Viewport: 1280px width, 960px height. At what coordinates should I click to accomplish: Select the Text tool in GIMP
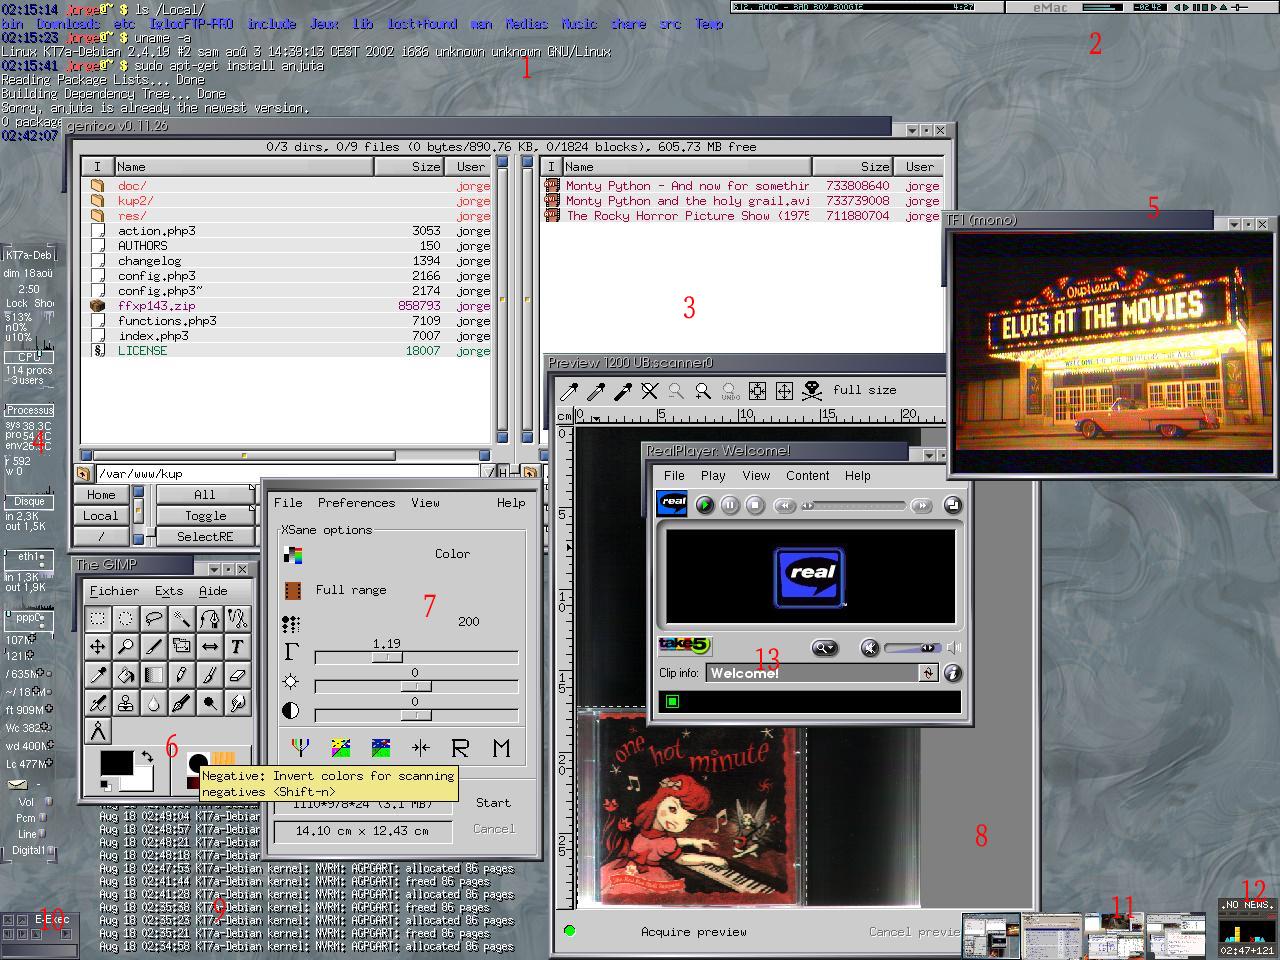pos(237,646)
